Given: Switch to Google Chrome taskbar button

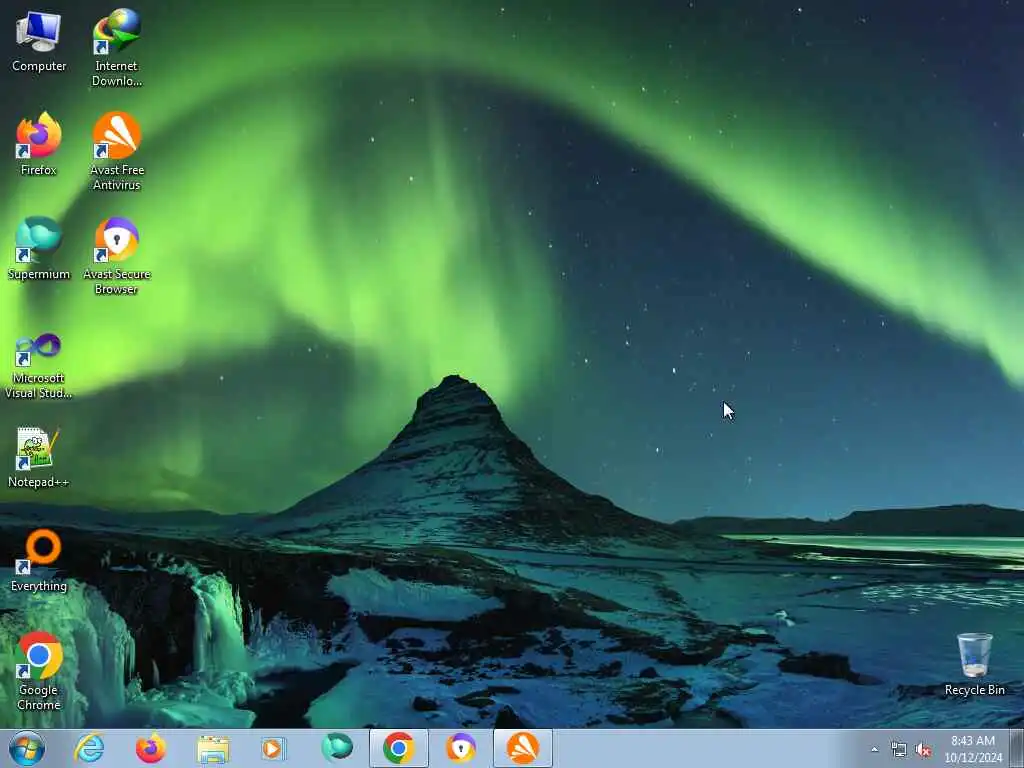Looking at the screenshot, I should point(399,748).
